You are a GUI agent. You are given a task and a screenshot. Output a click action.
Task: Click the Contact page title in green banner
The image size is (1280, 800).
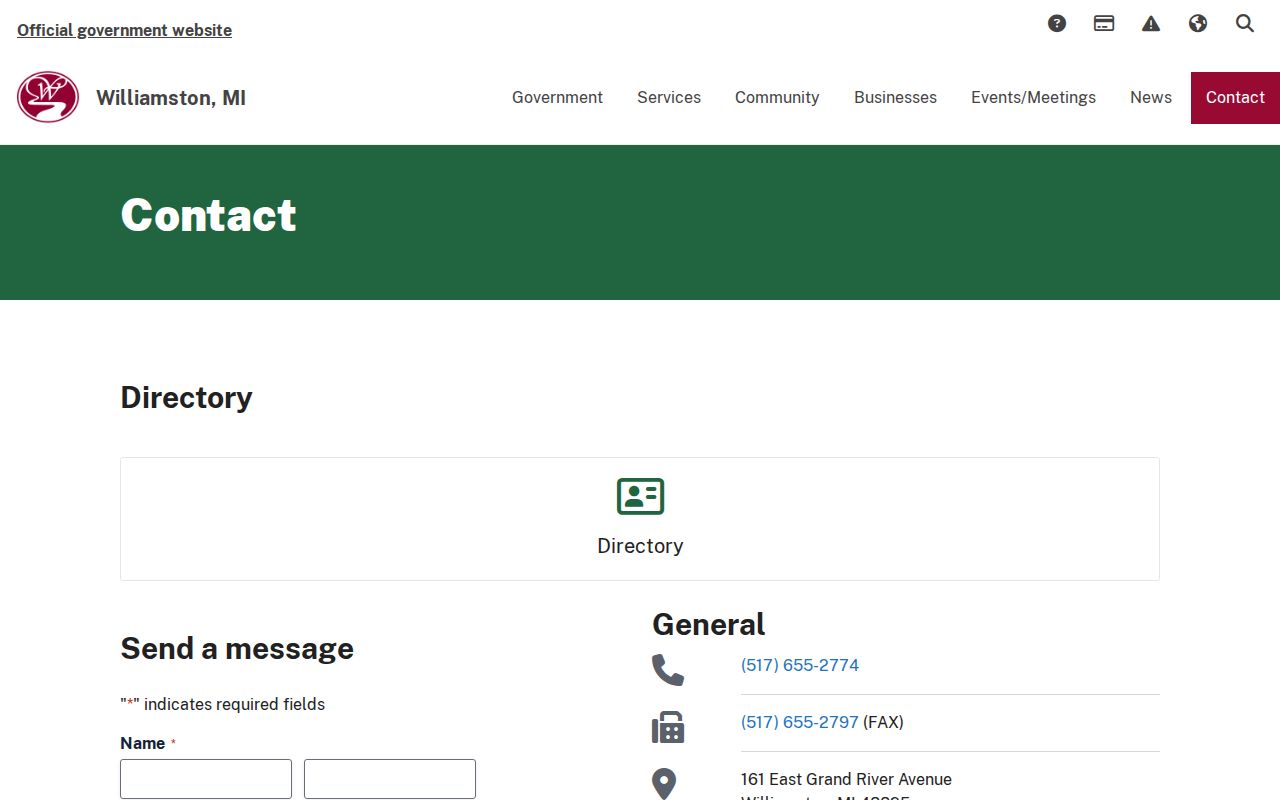point(208,215)
